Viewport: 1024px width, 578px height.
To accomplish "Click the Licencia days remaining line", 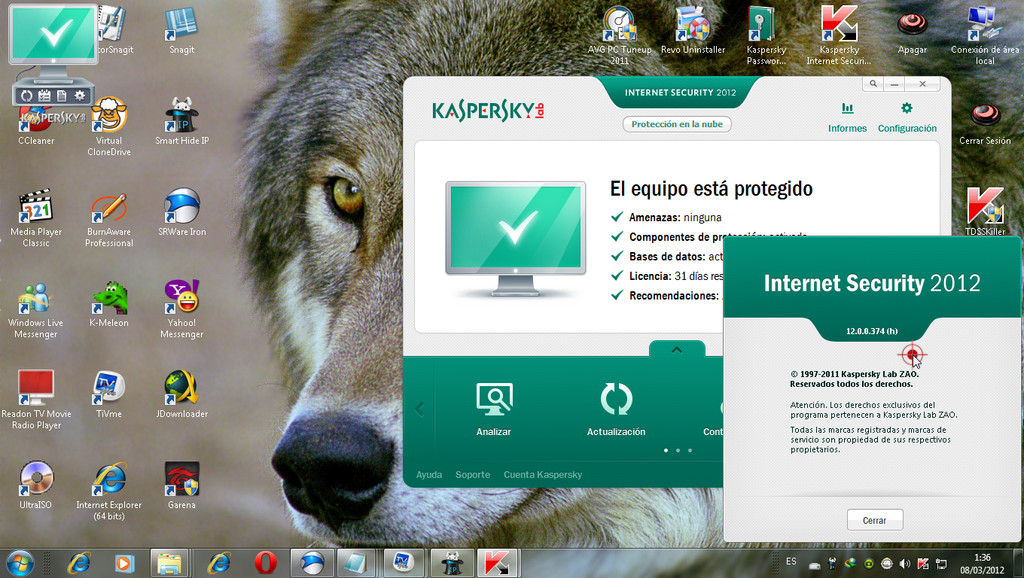I will pyautogui.click(x=667, y=276).
